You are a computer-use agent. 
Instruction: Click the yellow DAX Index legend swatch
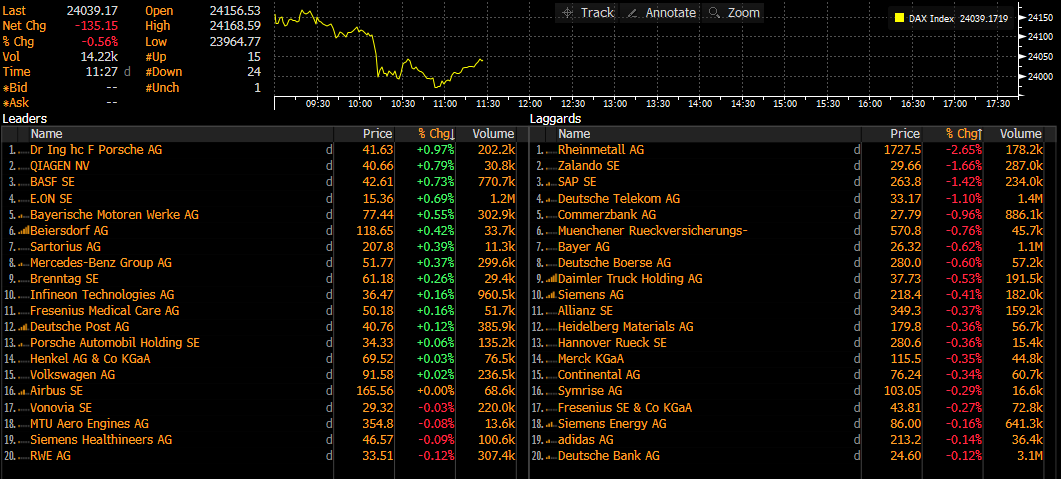[x=899, y=19]
